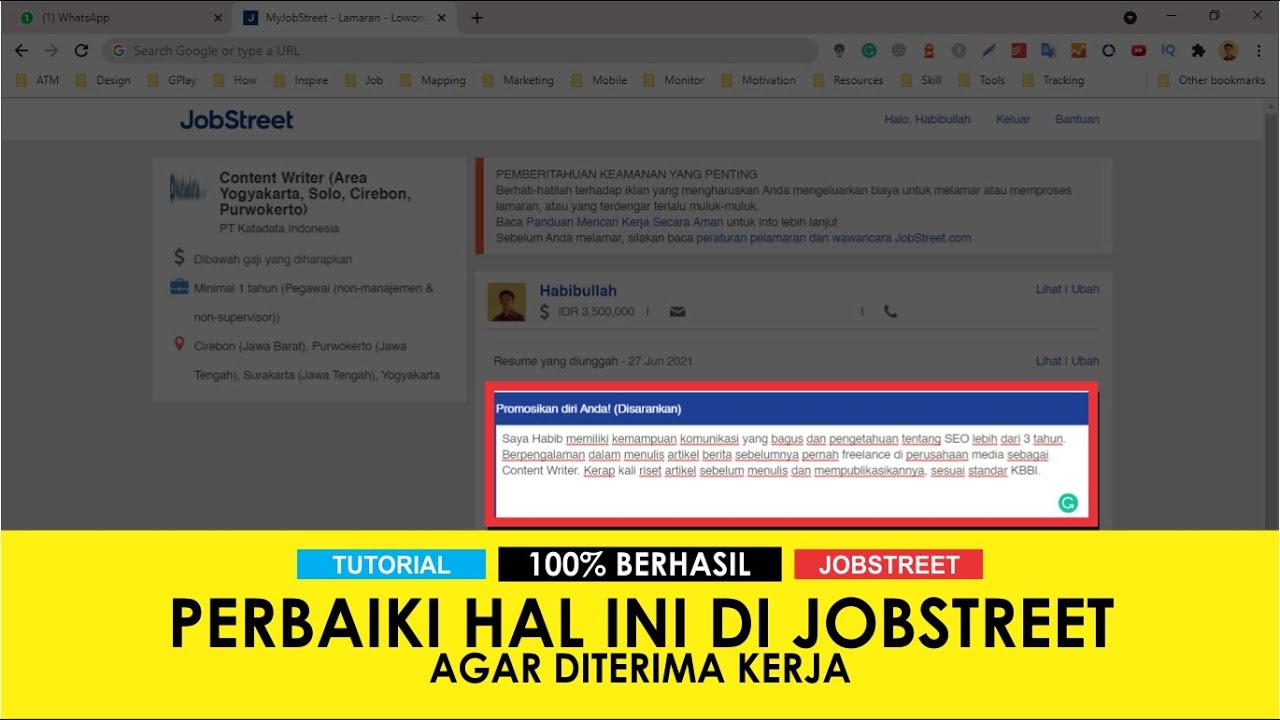Click Habibullah's profile photo thumbnail
This screenshot has height=720, width=1280.
click(x=507, y=302)
